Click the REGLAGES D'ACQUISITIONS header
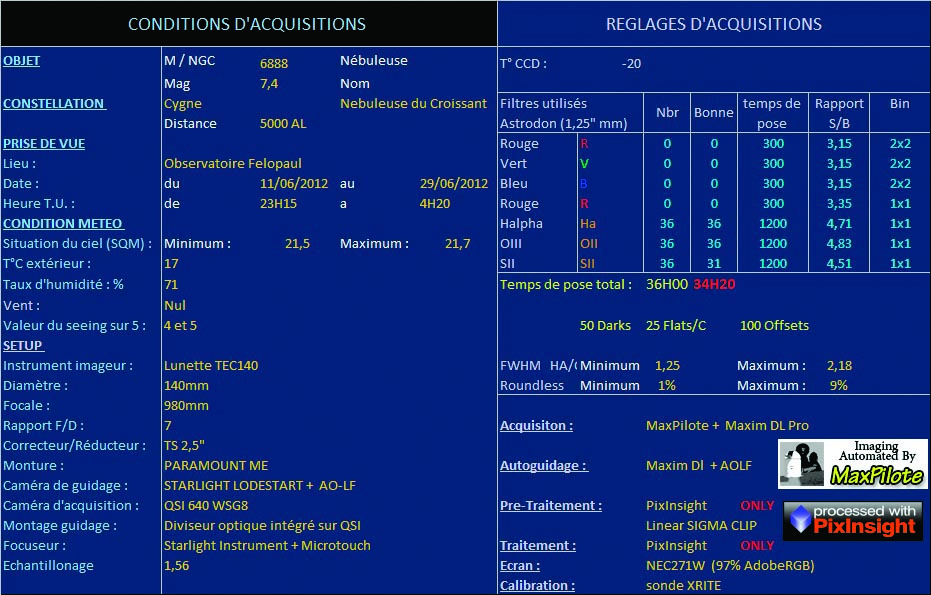Image resolution: width=931 pixels, height=595 pixels. click(x=714, y=24)
